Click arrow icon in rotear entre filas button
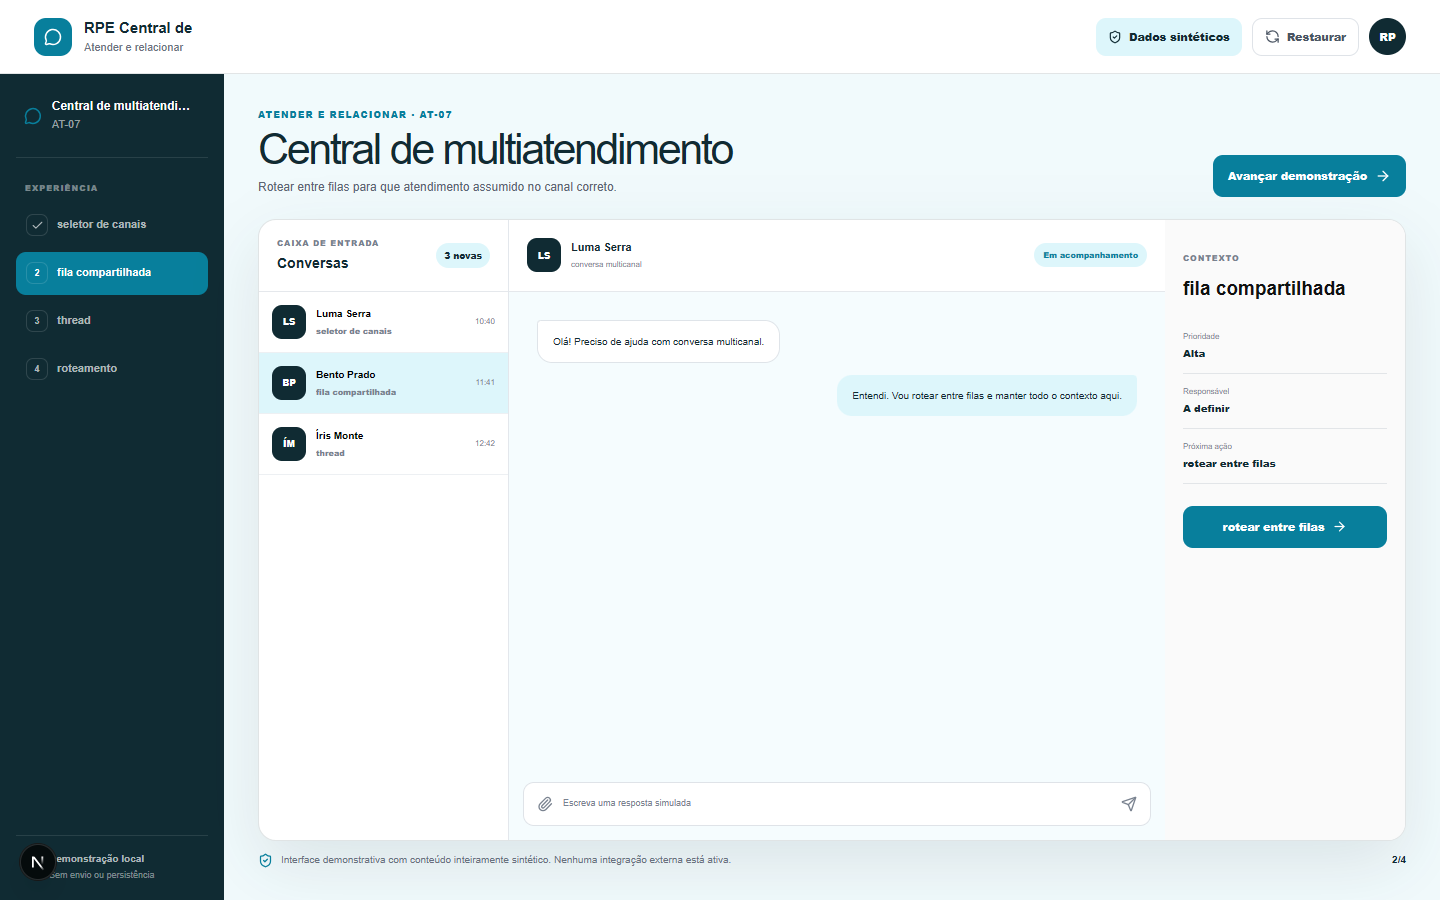The width and height of the screenshot is (1440, 900). 1340,527
